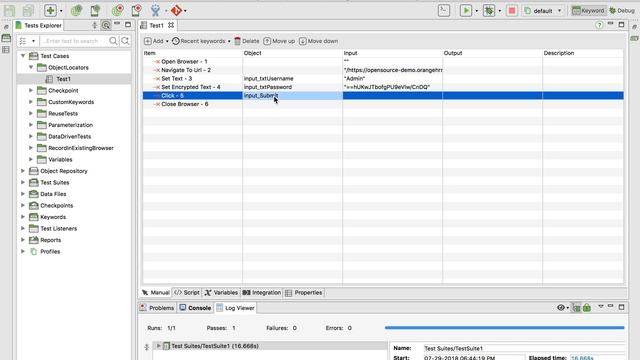Expand the Variables folder

click(31, 159)
